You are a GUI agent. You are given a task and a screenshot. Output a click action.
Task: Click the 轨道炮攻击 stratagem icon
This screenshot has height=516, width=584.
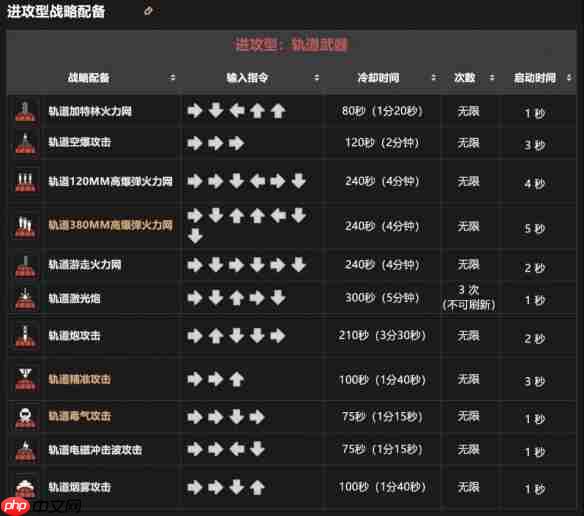click(25, 336)
